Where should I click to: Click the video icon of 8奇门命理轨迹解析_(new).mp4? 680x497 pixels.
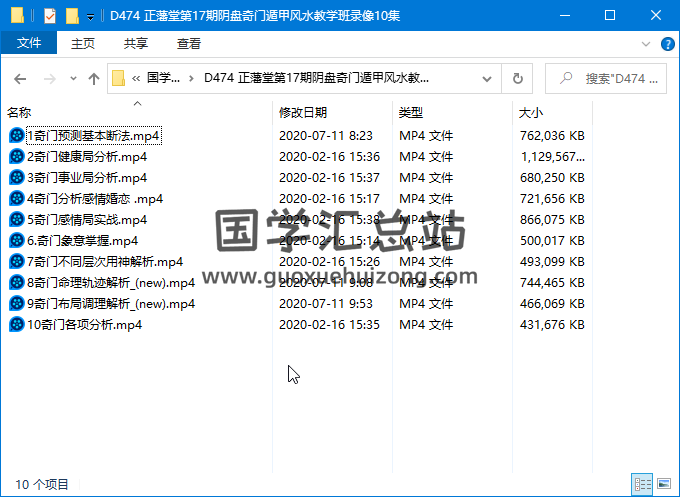tap(16, 283)
